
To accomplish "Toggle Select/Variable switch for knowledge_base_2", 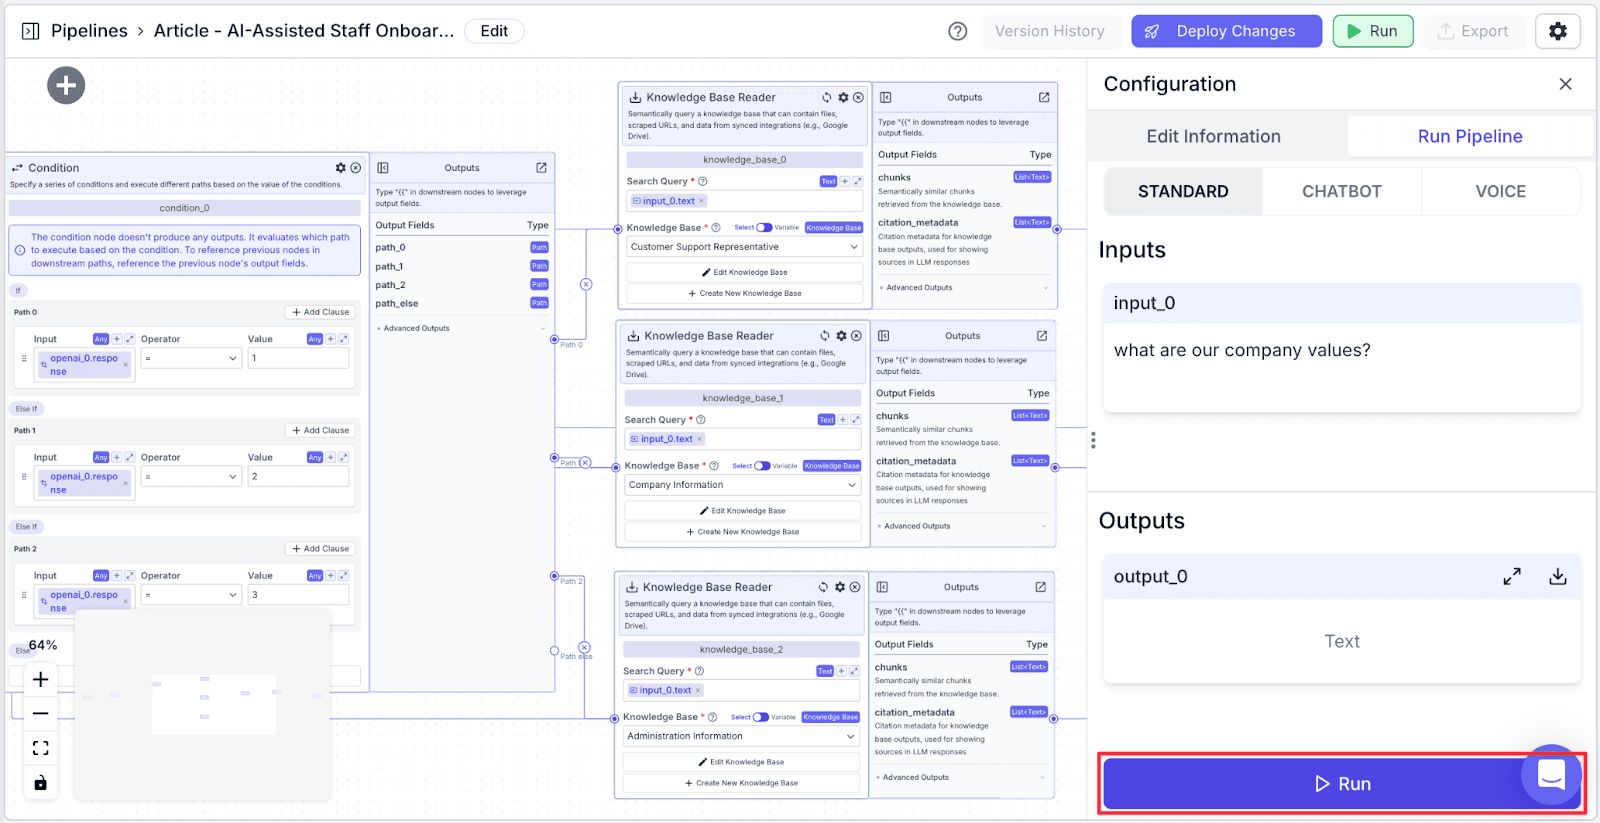I will coord(761,717).
